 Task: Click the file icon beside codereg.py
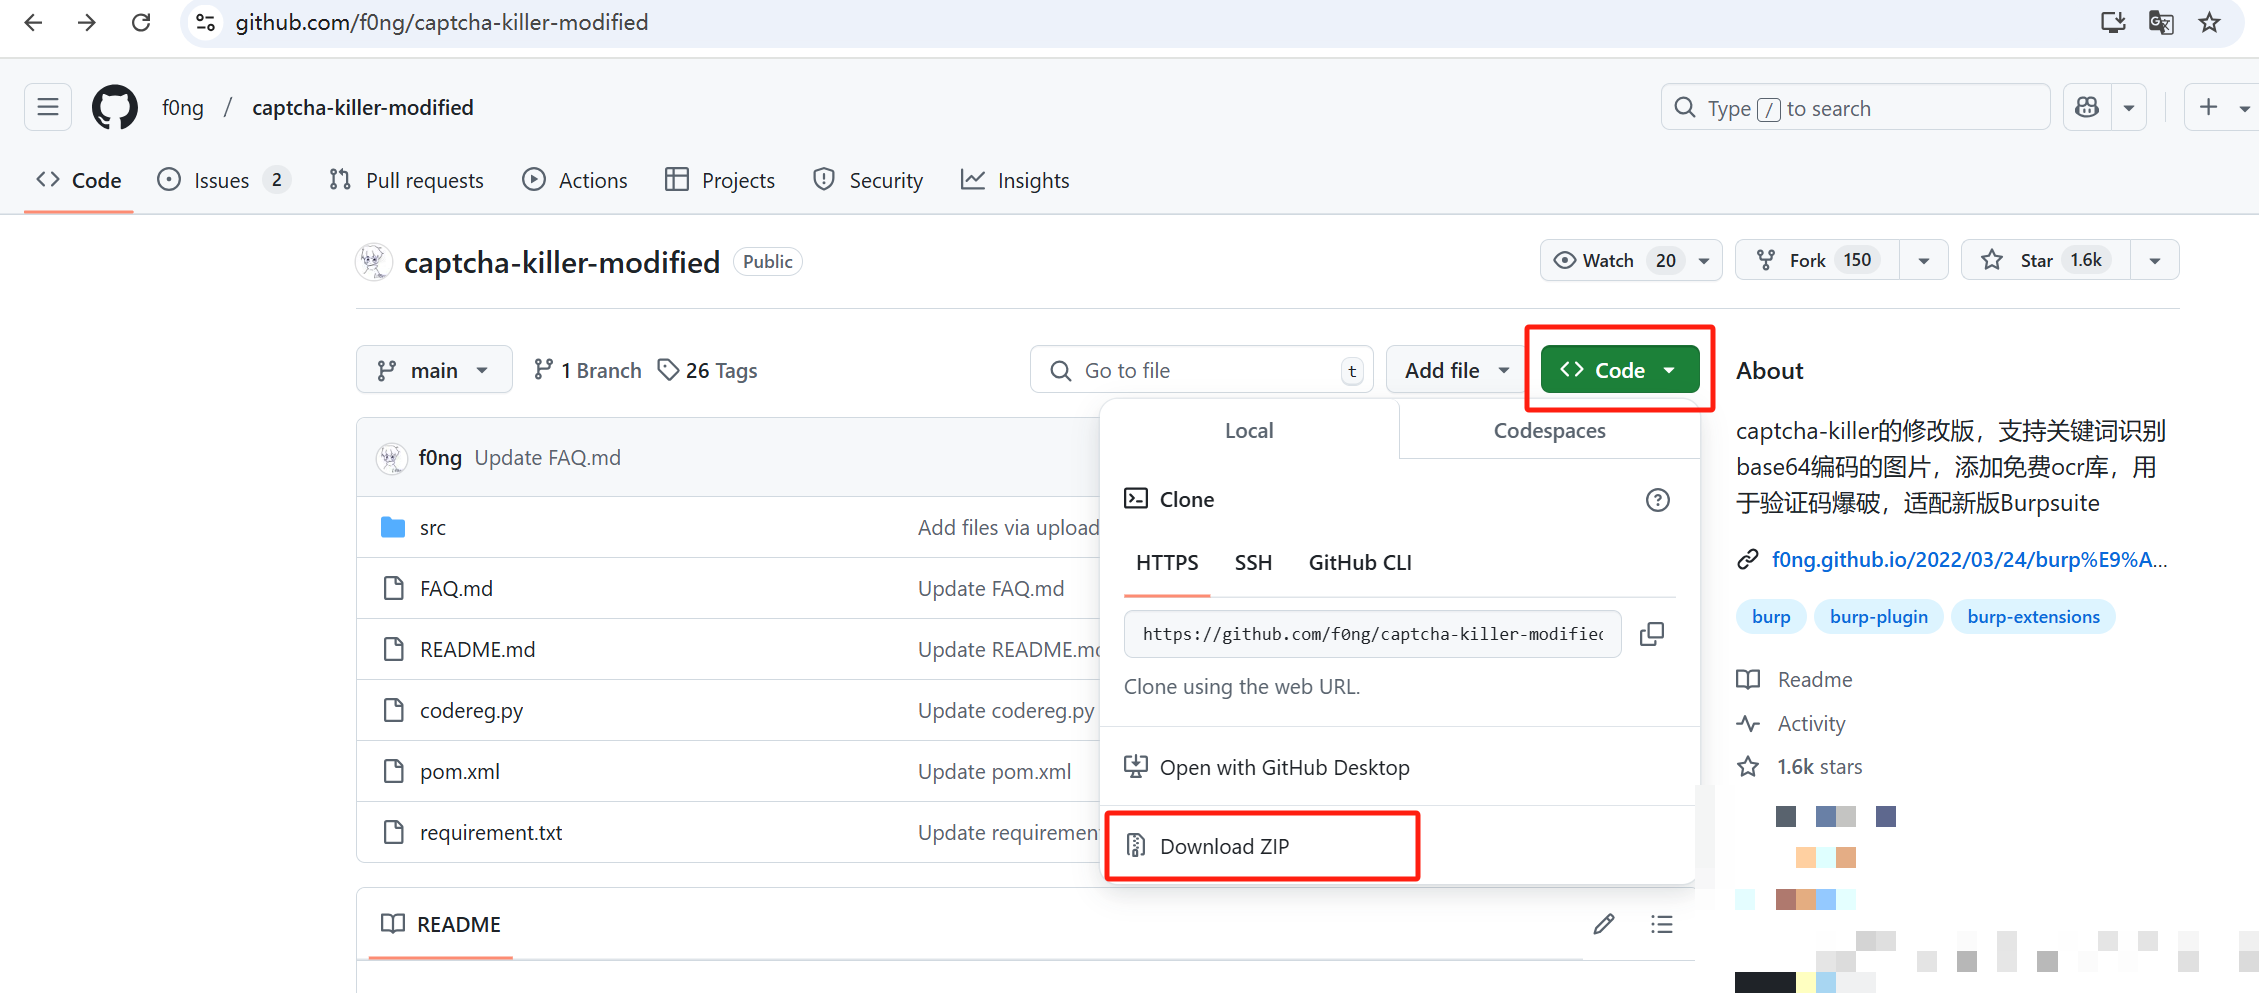point(394,710)
